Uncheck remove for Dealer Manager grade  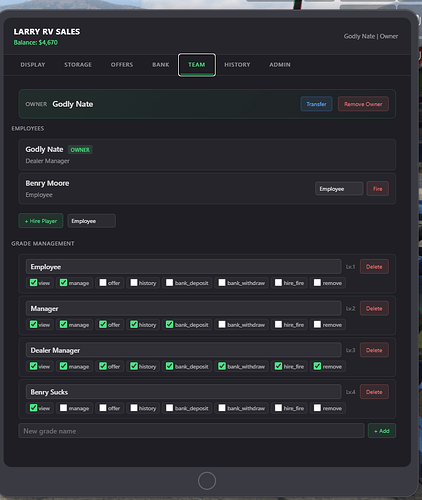(317, 366)
